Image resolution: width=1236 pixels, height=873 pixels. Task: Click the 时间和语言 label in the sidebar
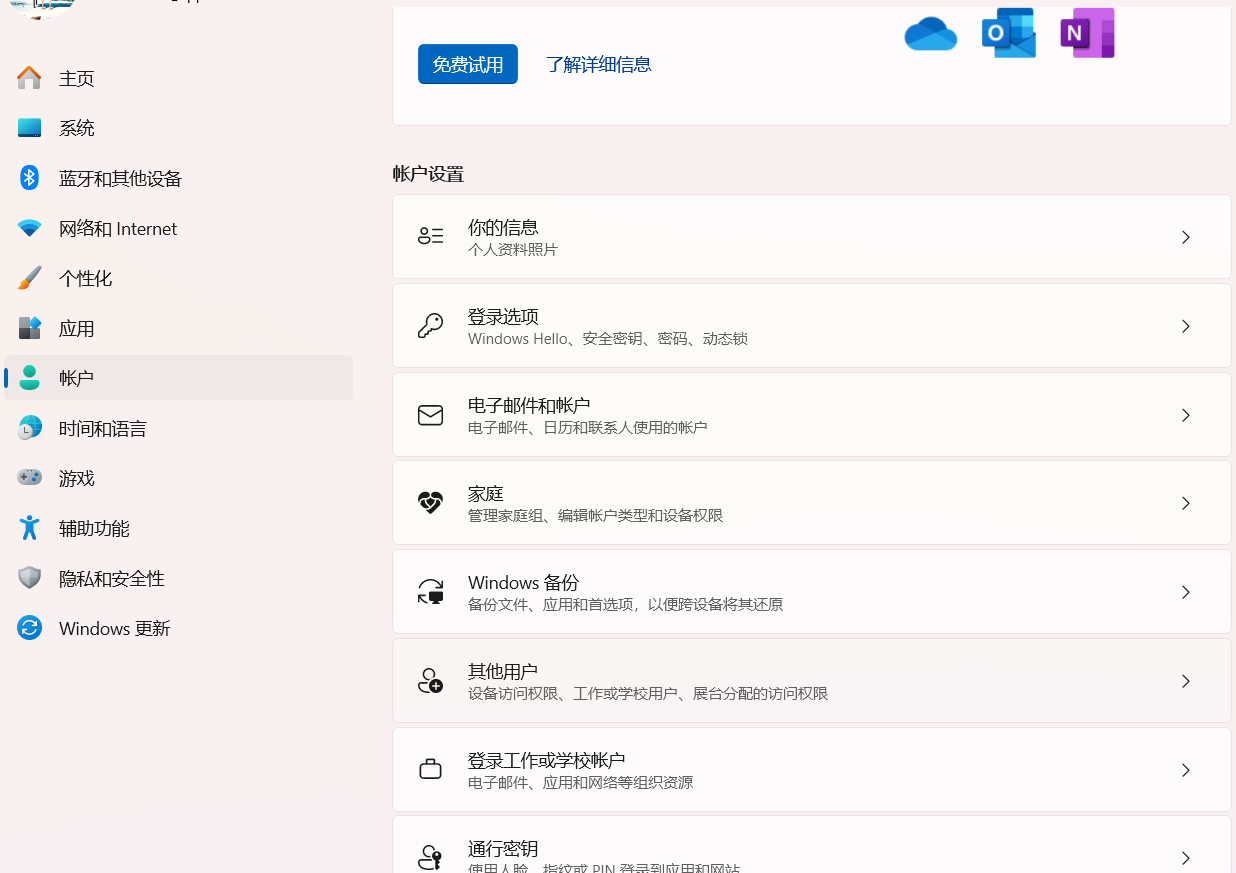(x=103, y=428)
